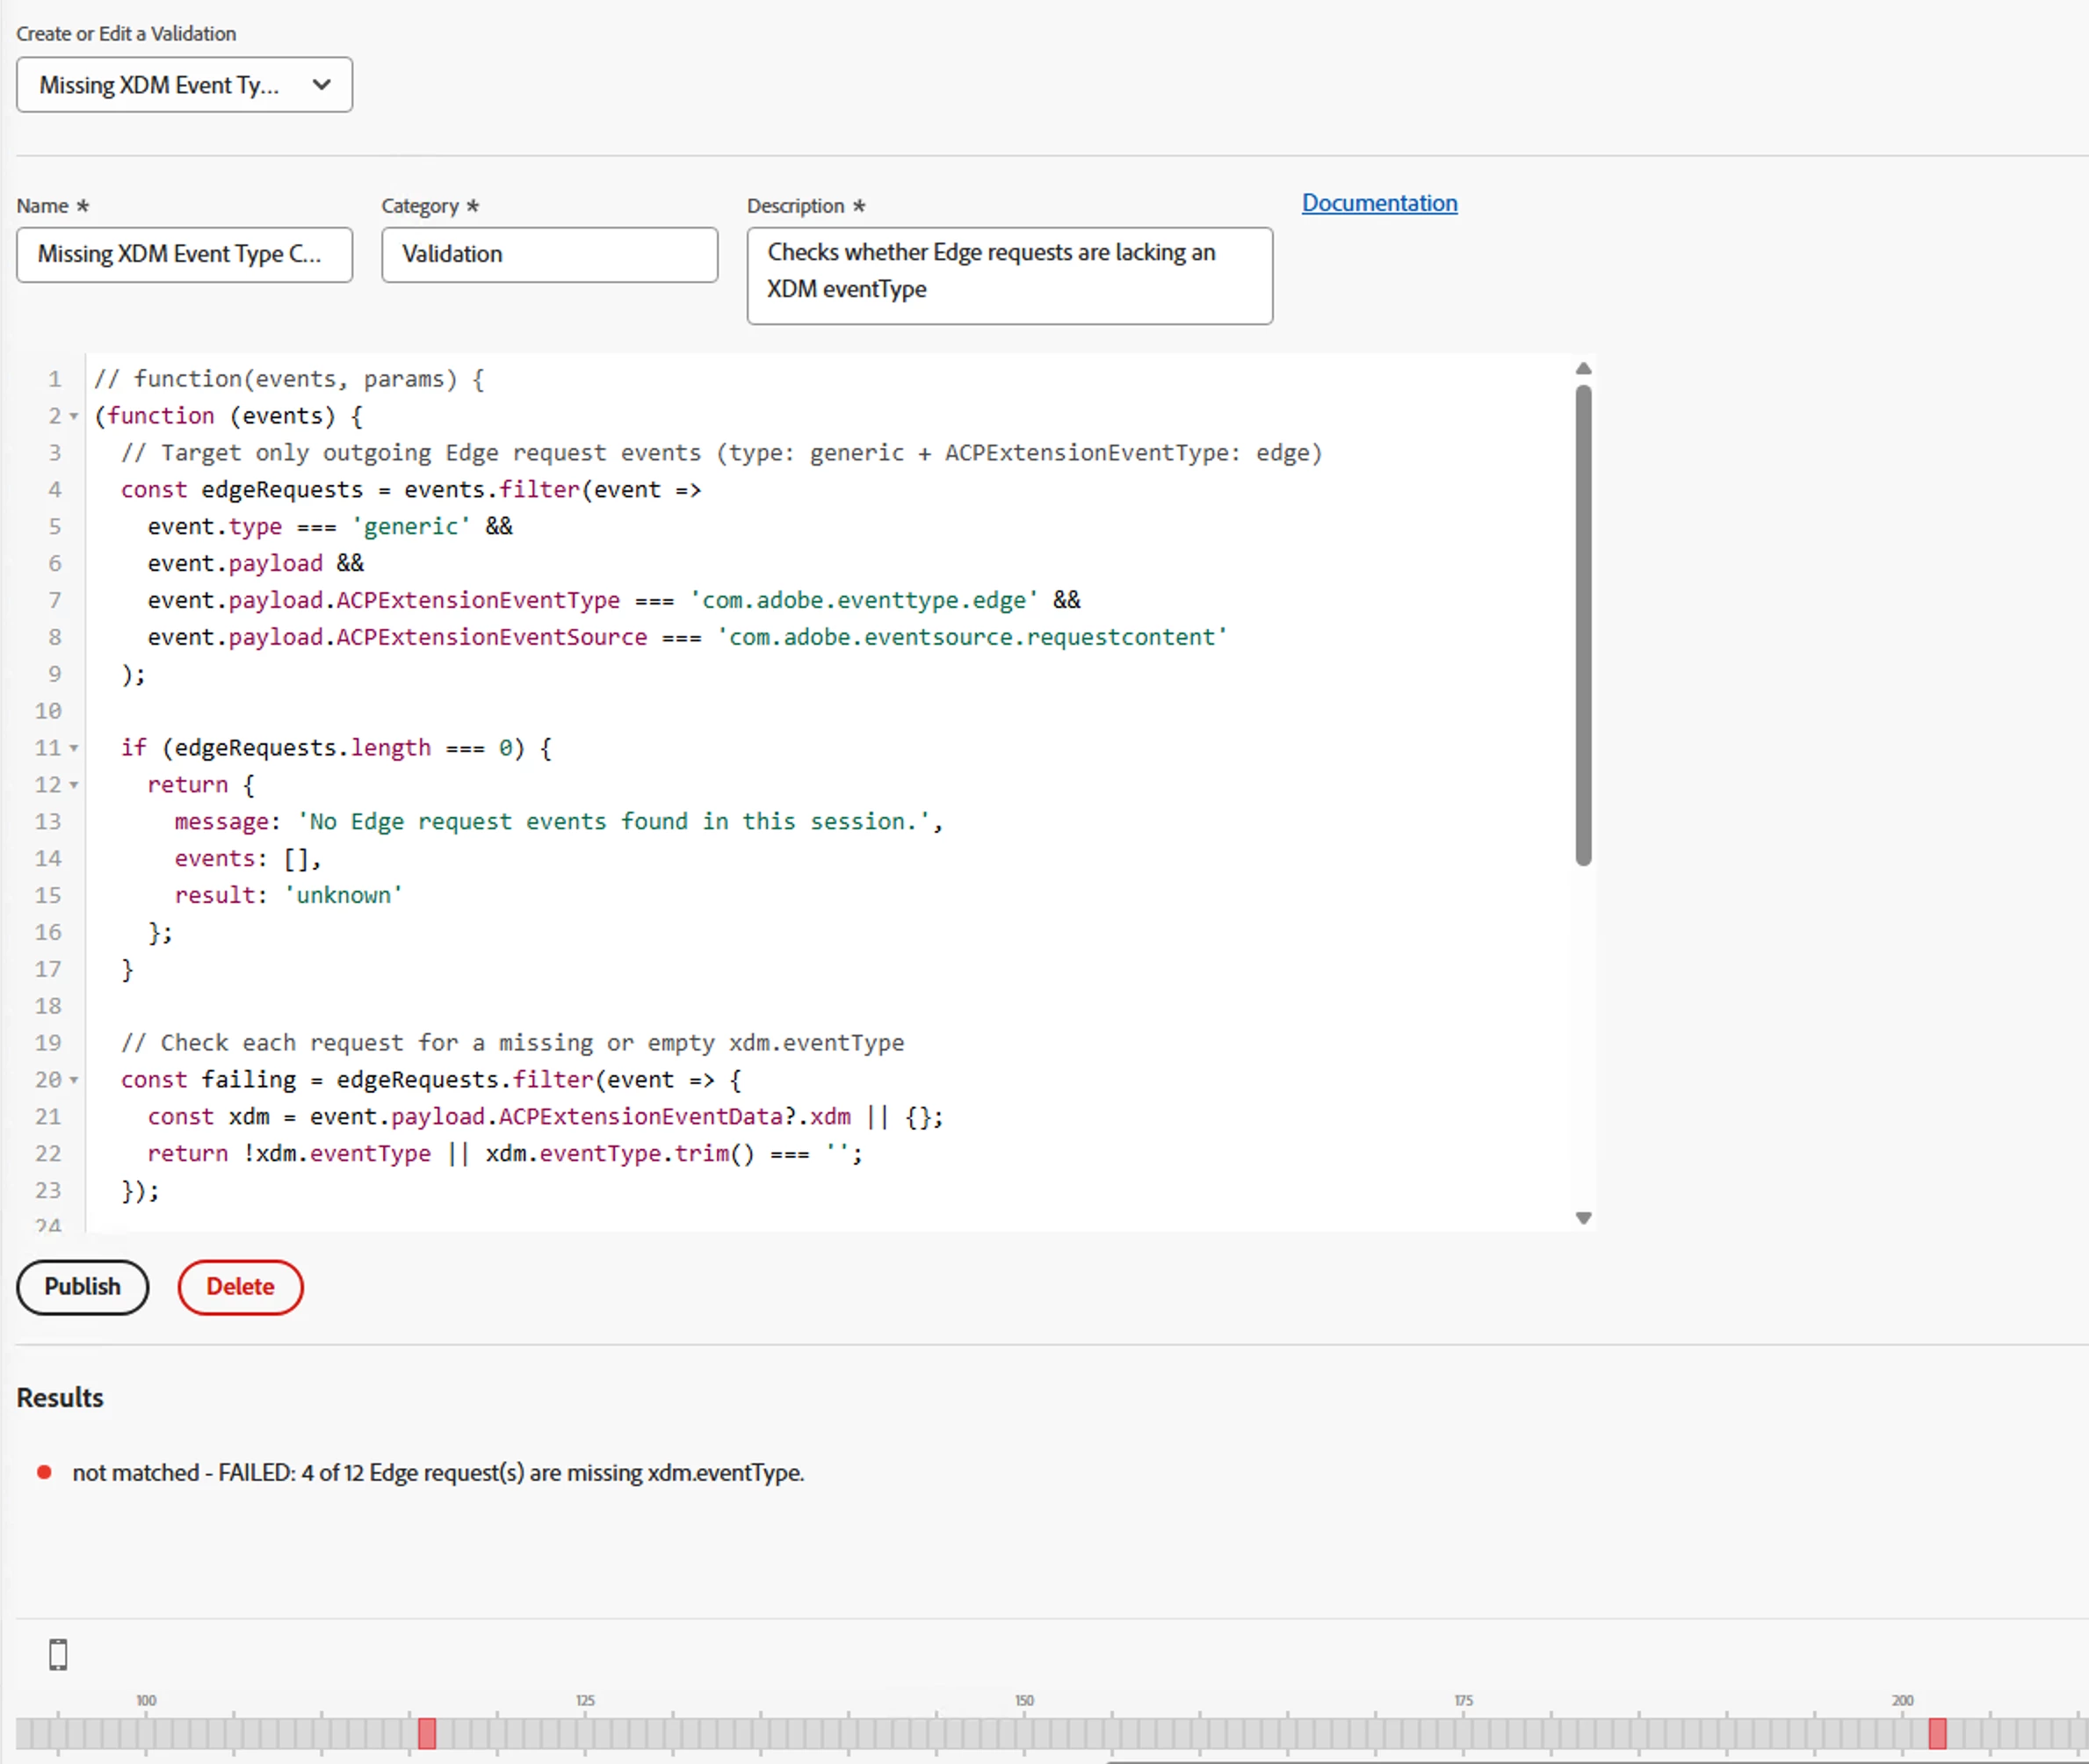The image size is (2089, 1764).
Task: Click the Category input field
Action: tap(549, 254)
